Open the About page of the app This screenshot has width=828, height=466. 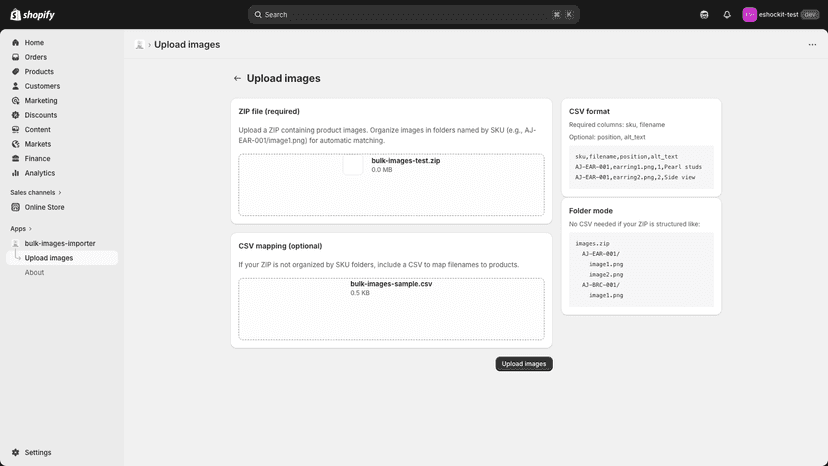click(x=34, y=273)
